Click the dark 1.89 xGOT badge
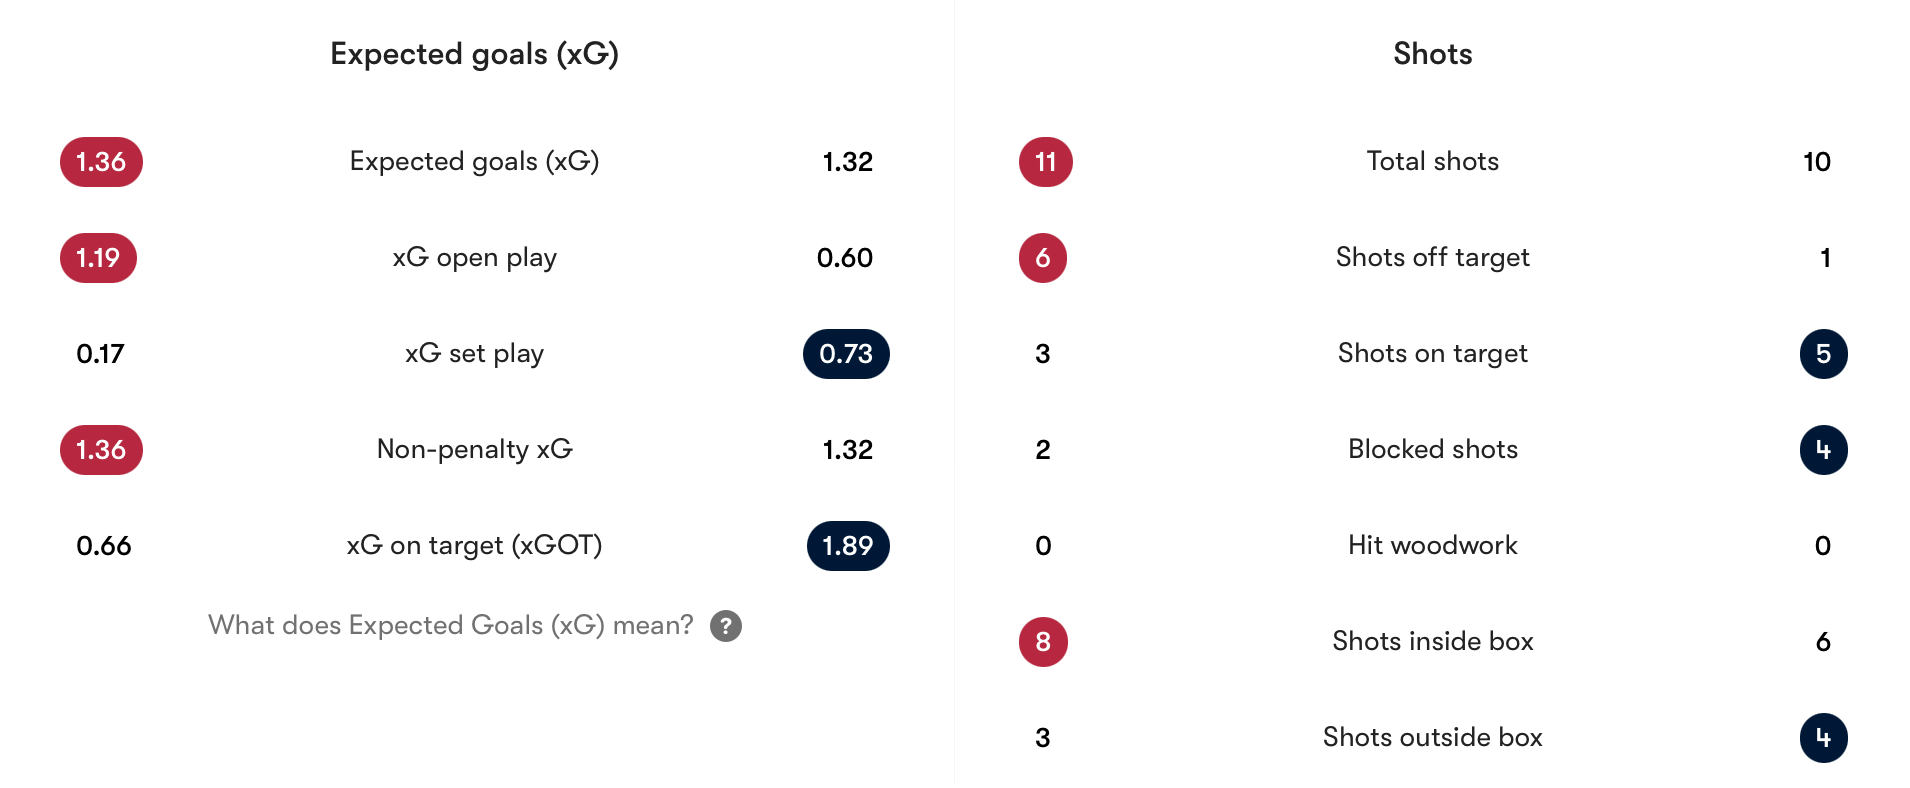 tap(848, 546)
